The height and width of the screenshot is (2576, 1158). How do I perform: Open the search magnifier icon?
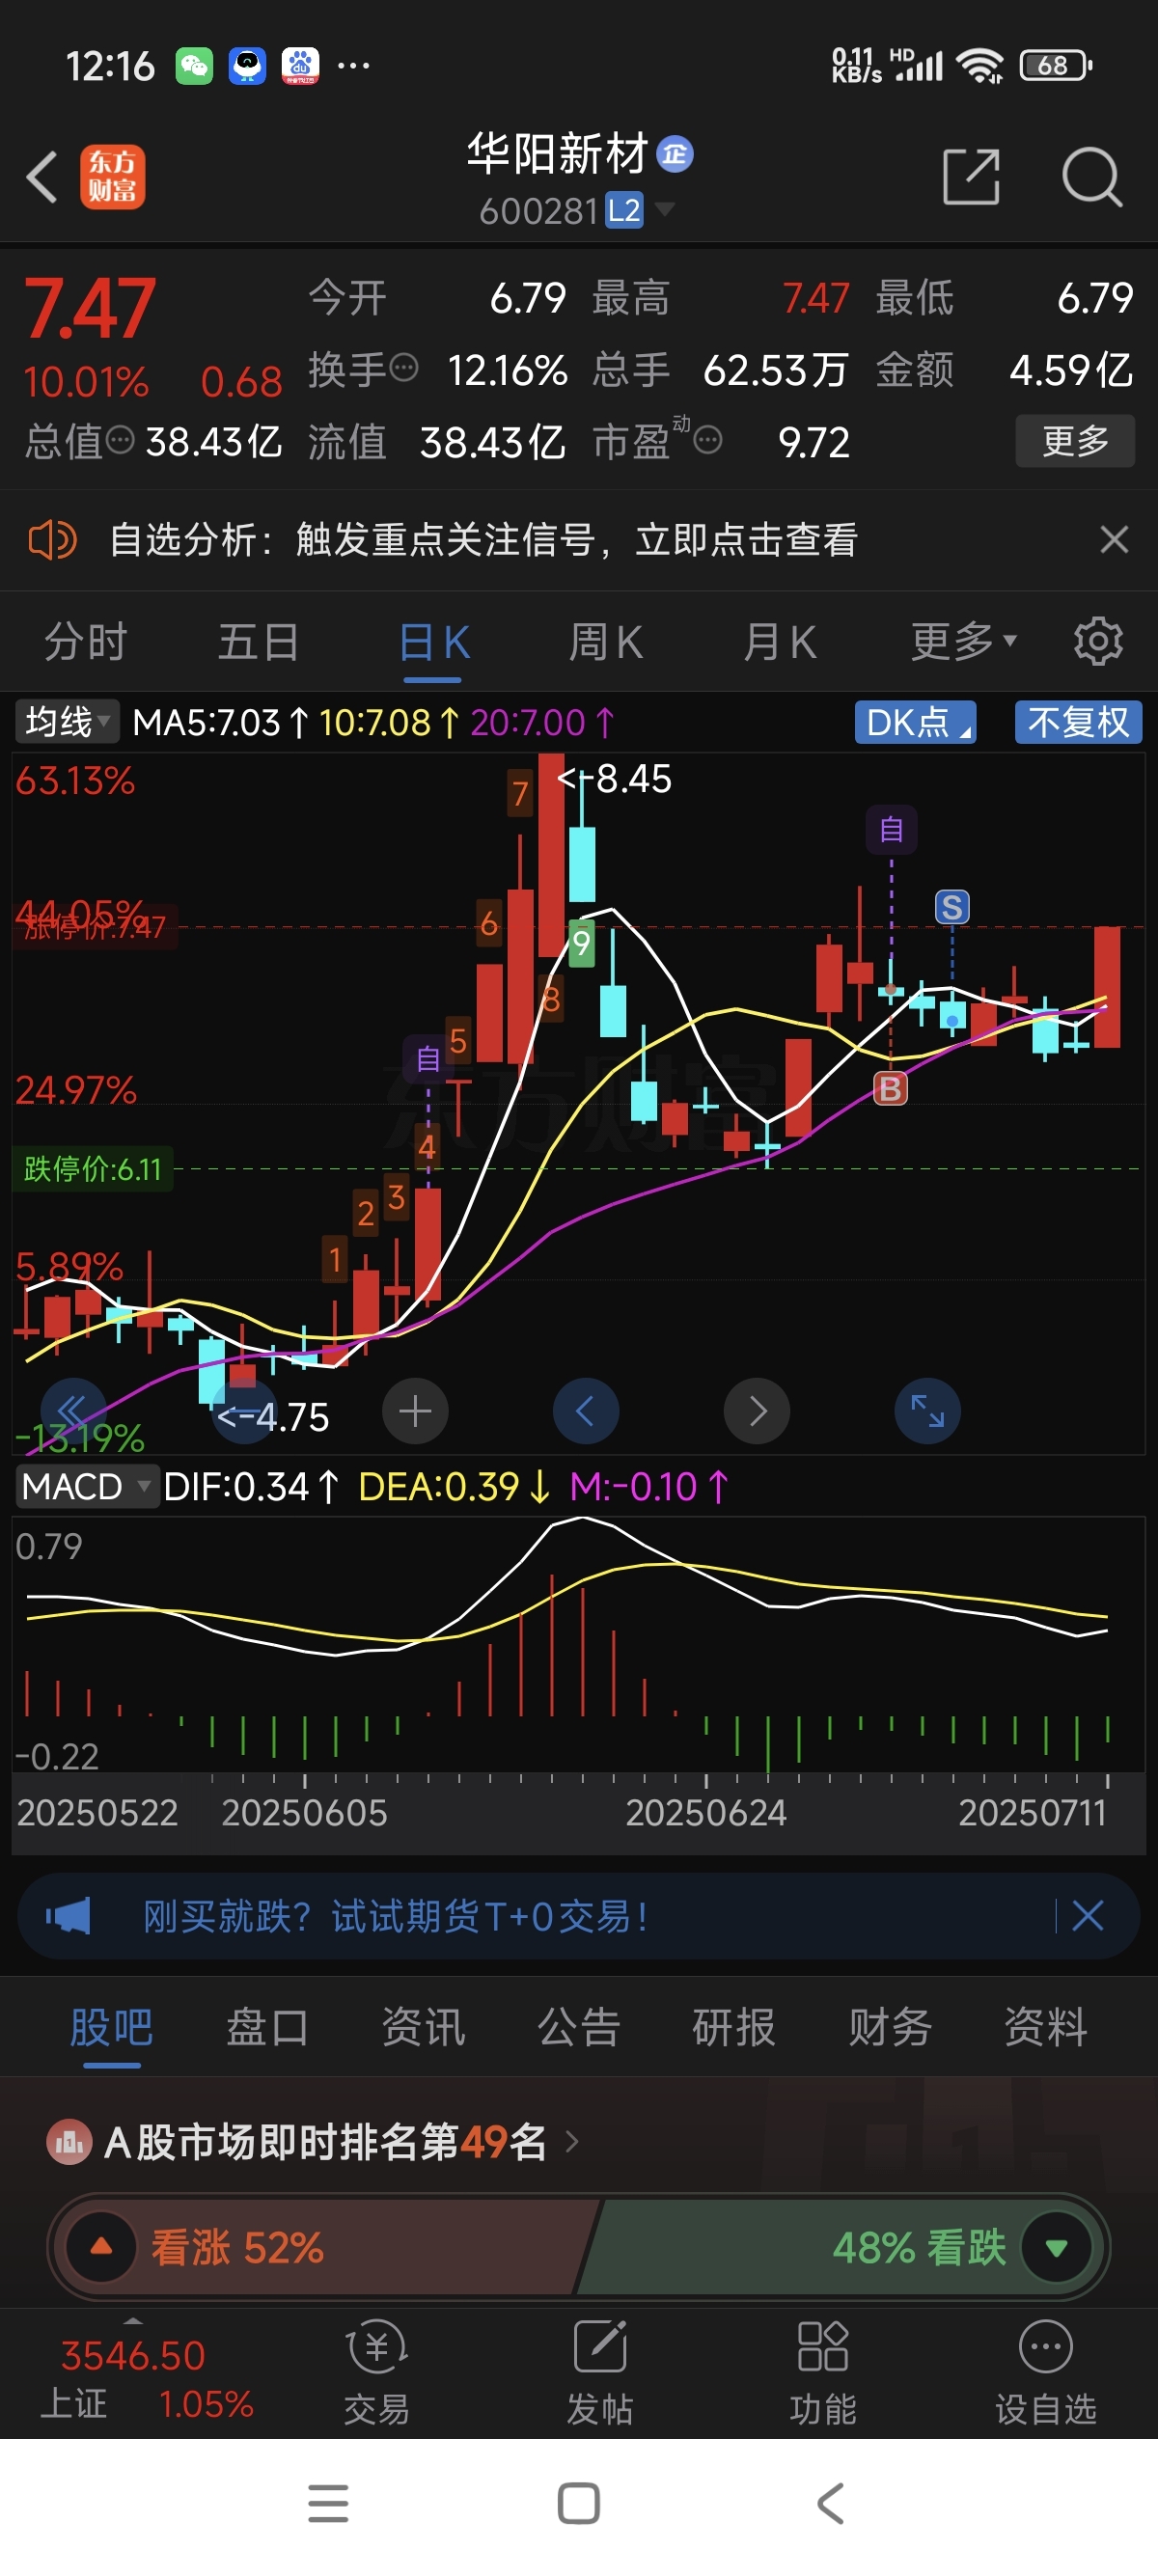pos(1091,177)
